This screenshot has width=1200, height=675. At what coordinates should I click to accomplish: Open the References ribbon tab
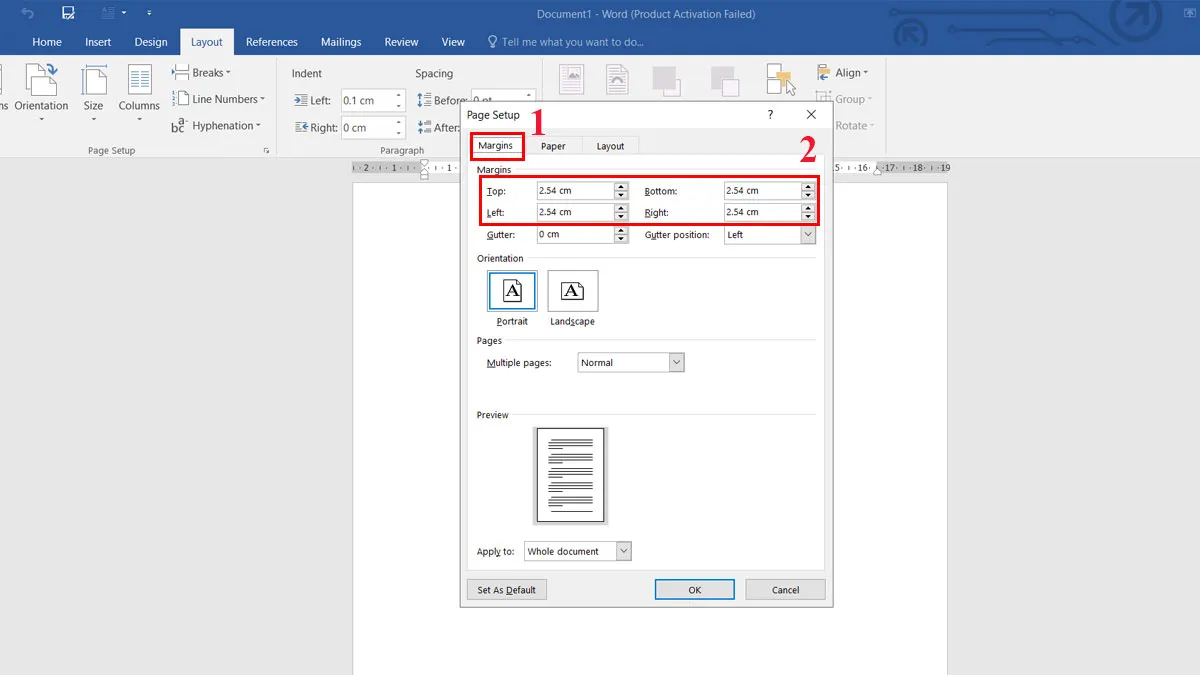coord(272,42)
